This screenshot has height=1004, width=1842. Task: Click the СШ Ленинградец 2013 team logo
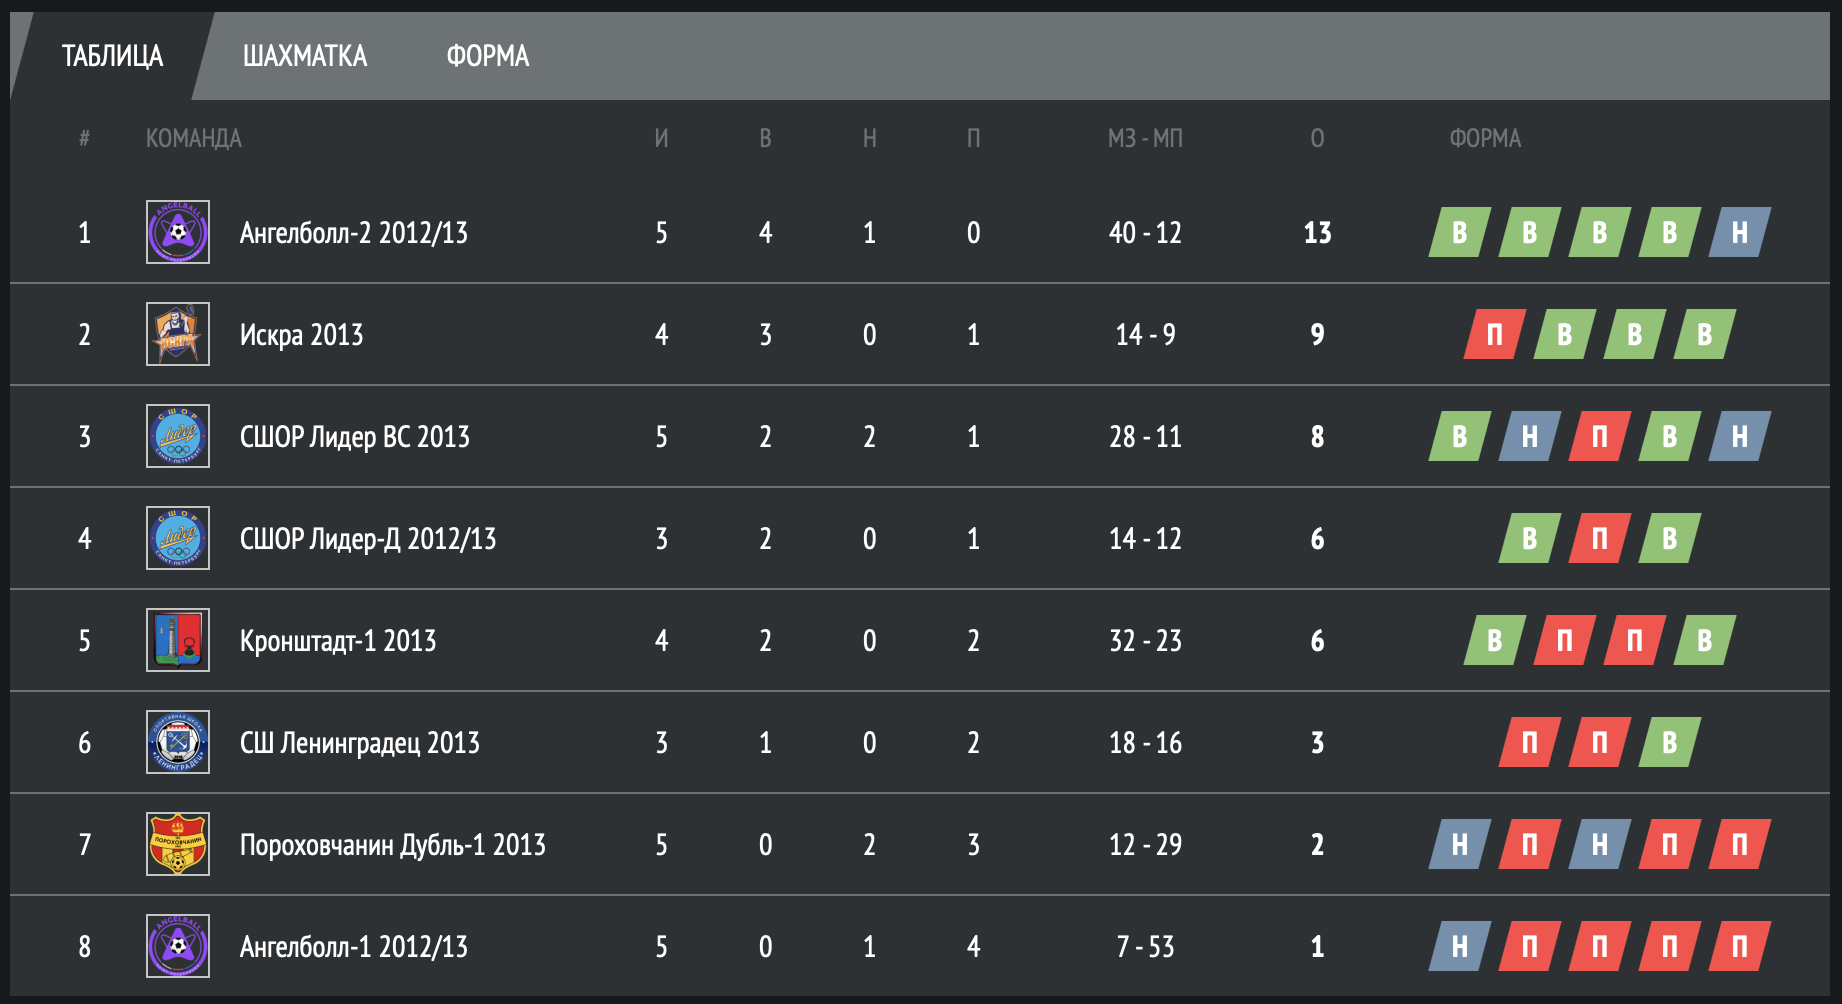point(178,742)
